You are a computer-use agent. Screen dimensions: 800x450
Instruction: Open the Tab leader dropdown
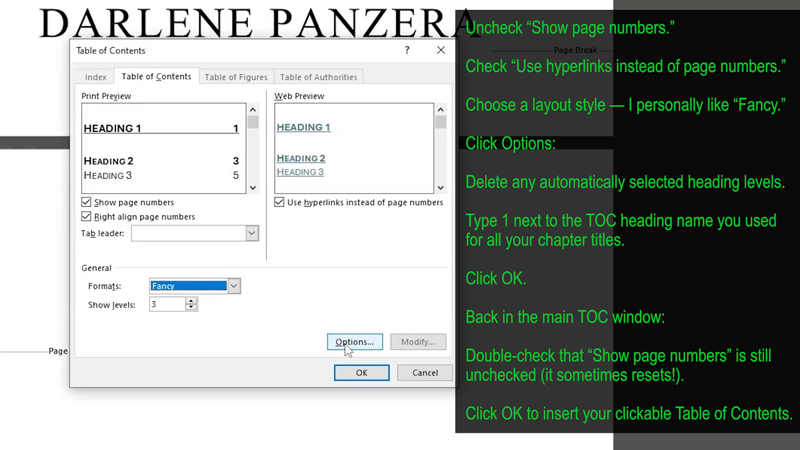pyautogui.click(x=252, y=233)
